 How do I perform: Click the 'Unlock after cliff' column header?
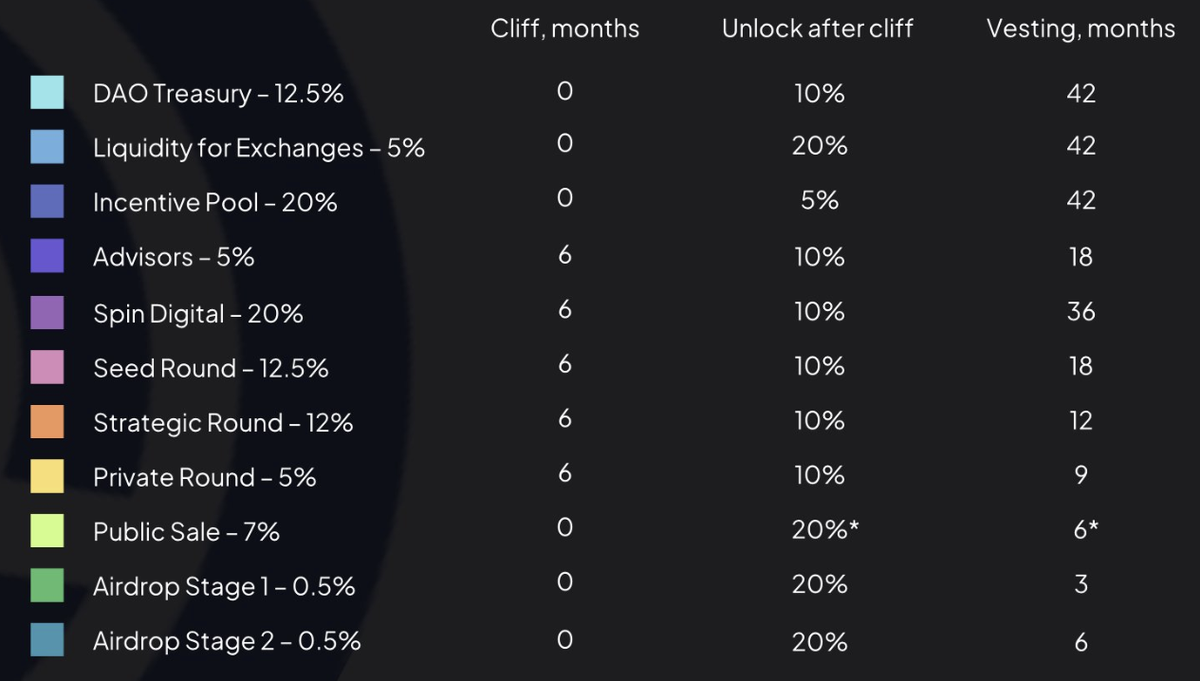tap(817, 29)
